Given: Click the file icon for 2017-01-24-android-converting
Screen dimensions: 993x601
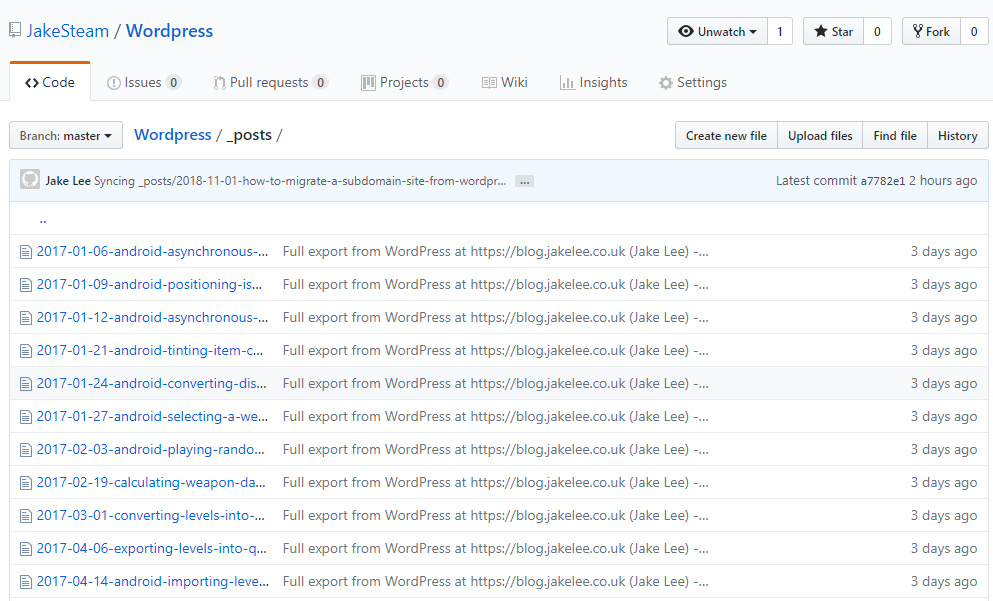Looking at the screenshot, I should pyautogui.click(x=25, y=384).
